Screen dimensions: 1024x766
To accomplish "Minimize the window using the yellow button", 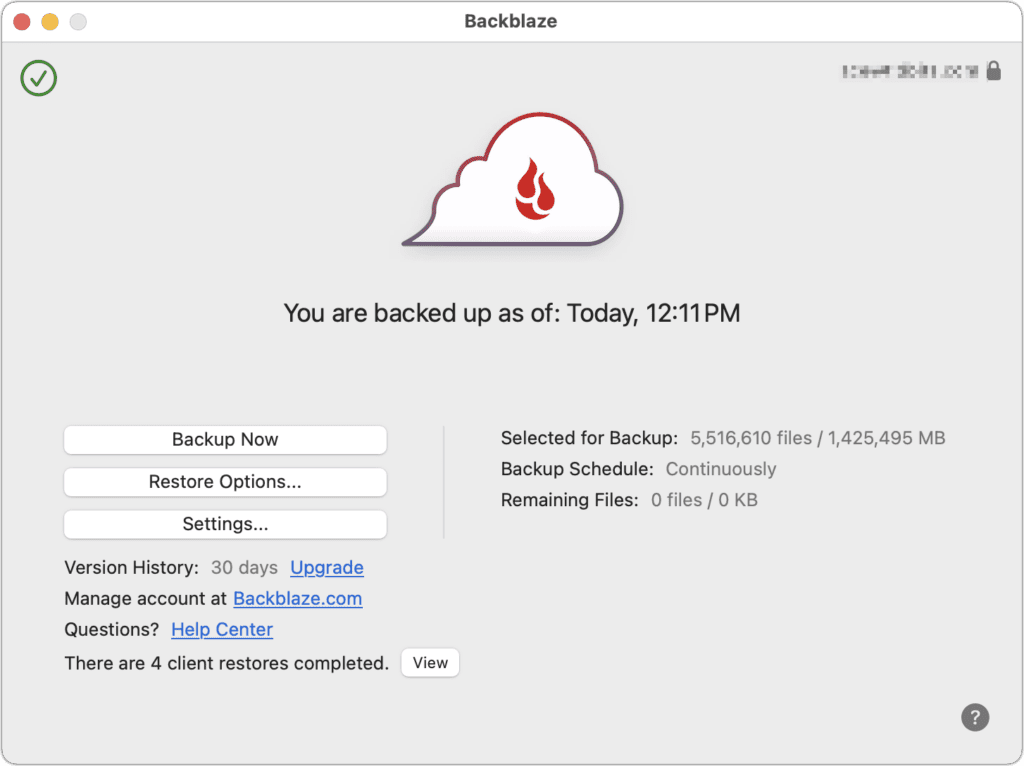I will click(x=49, y=21).
